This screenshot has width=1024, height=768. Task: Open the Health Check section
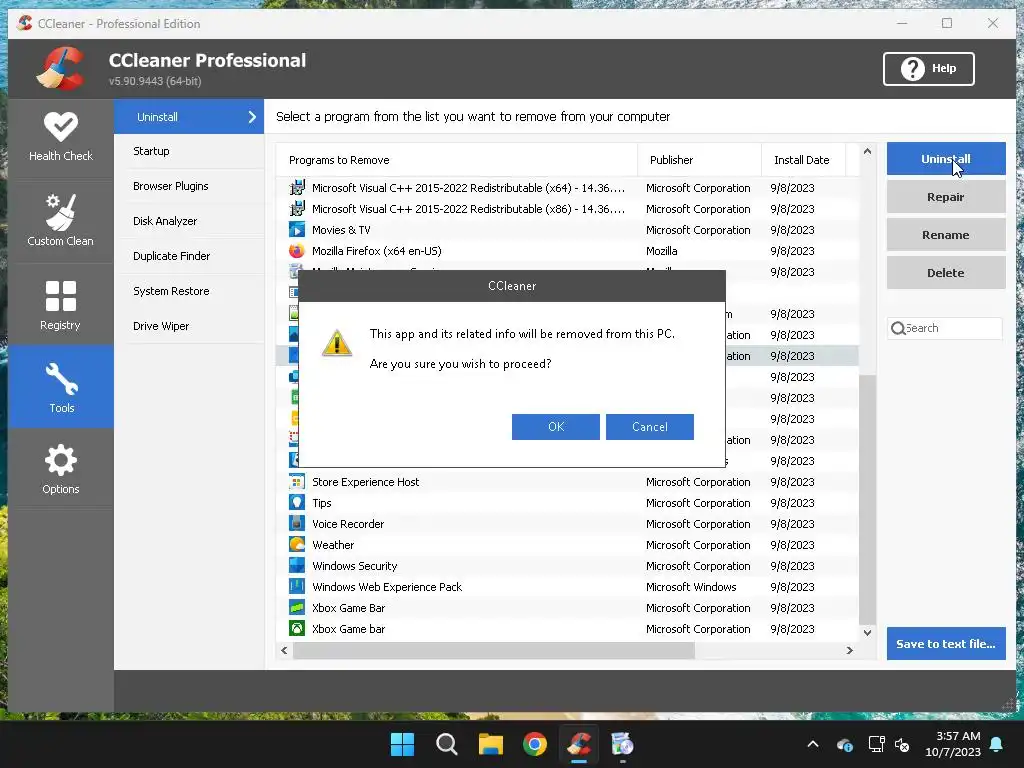pos(61,137)
